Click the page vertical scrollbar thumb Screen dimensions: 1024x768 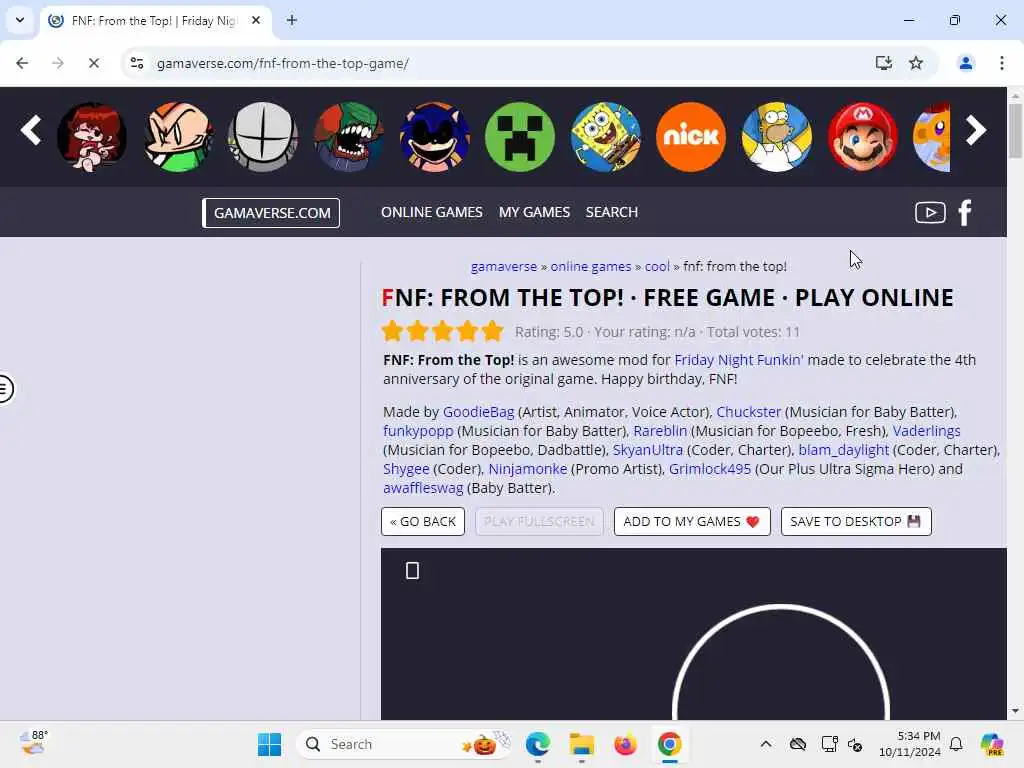[x=1016, y=131]
